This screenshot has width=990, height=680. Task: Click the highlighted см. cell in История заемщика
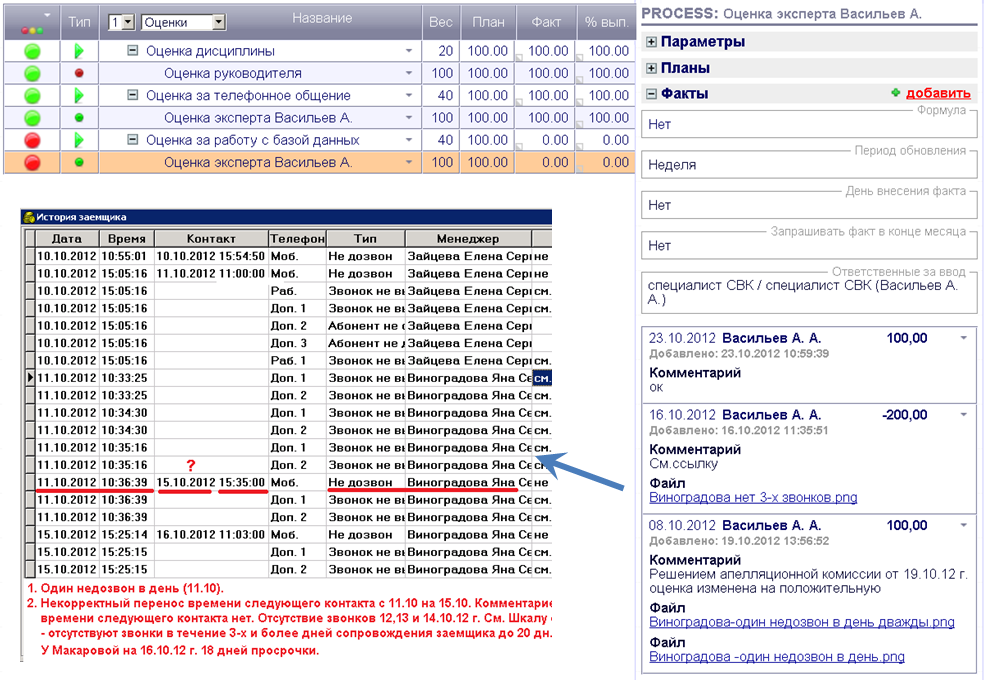[x=542, y=378]
